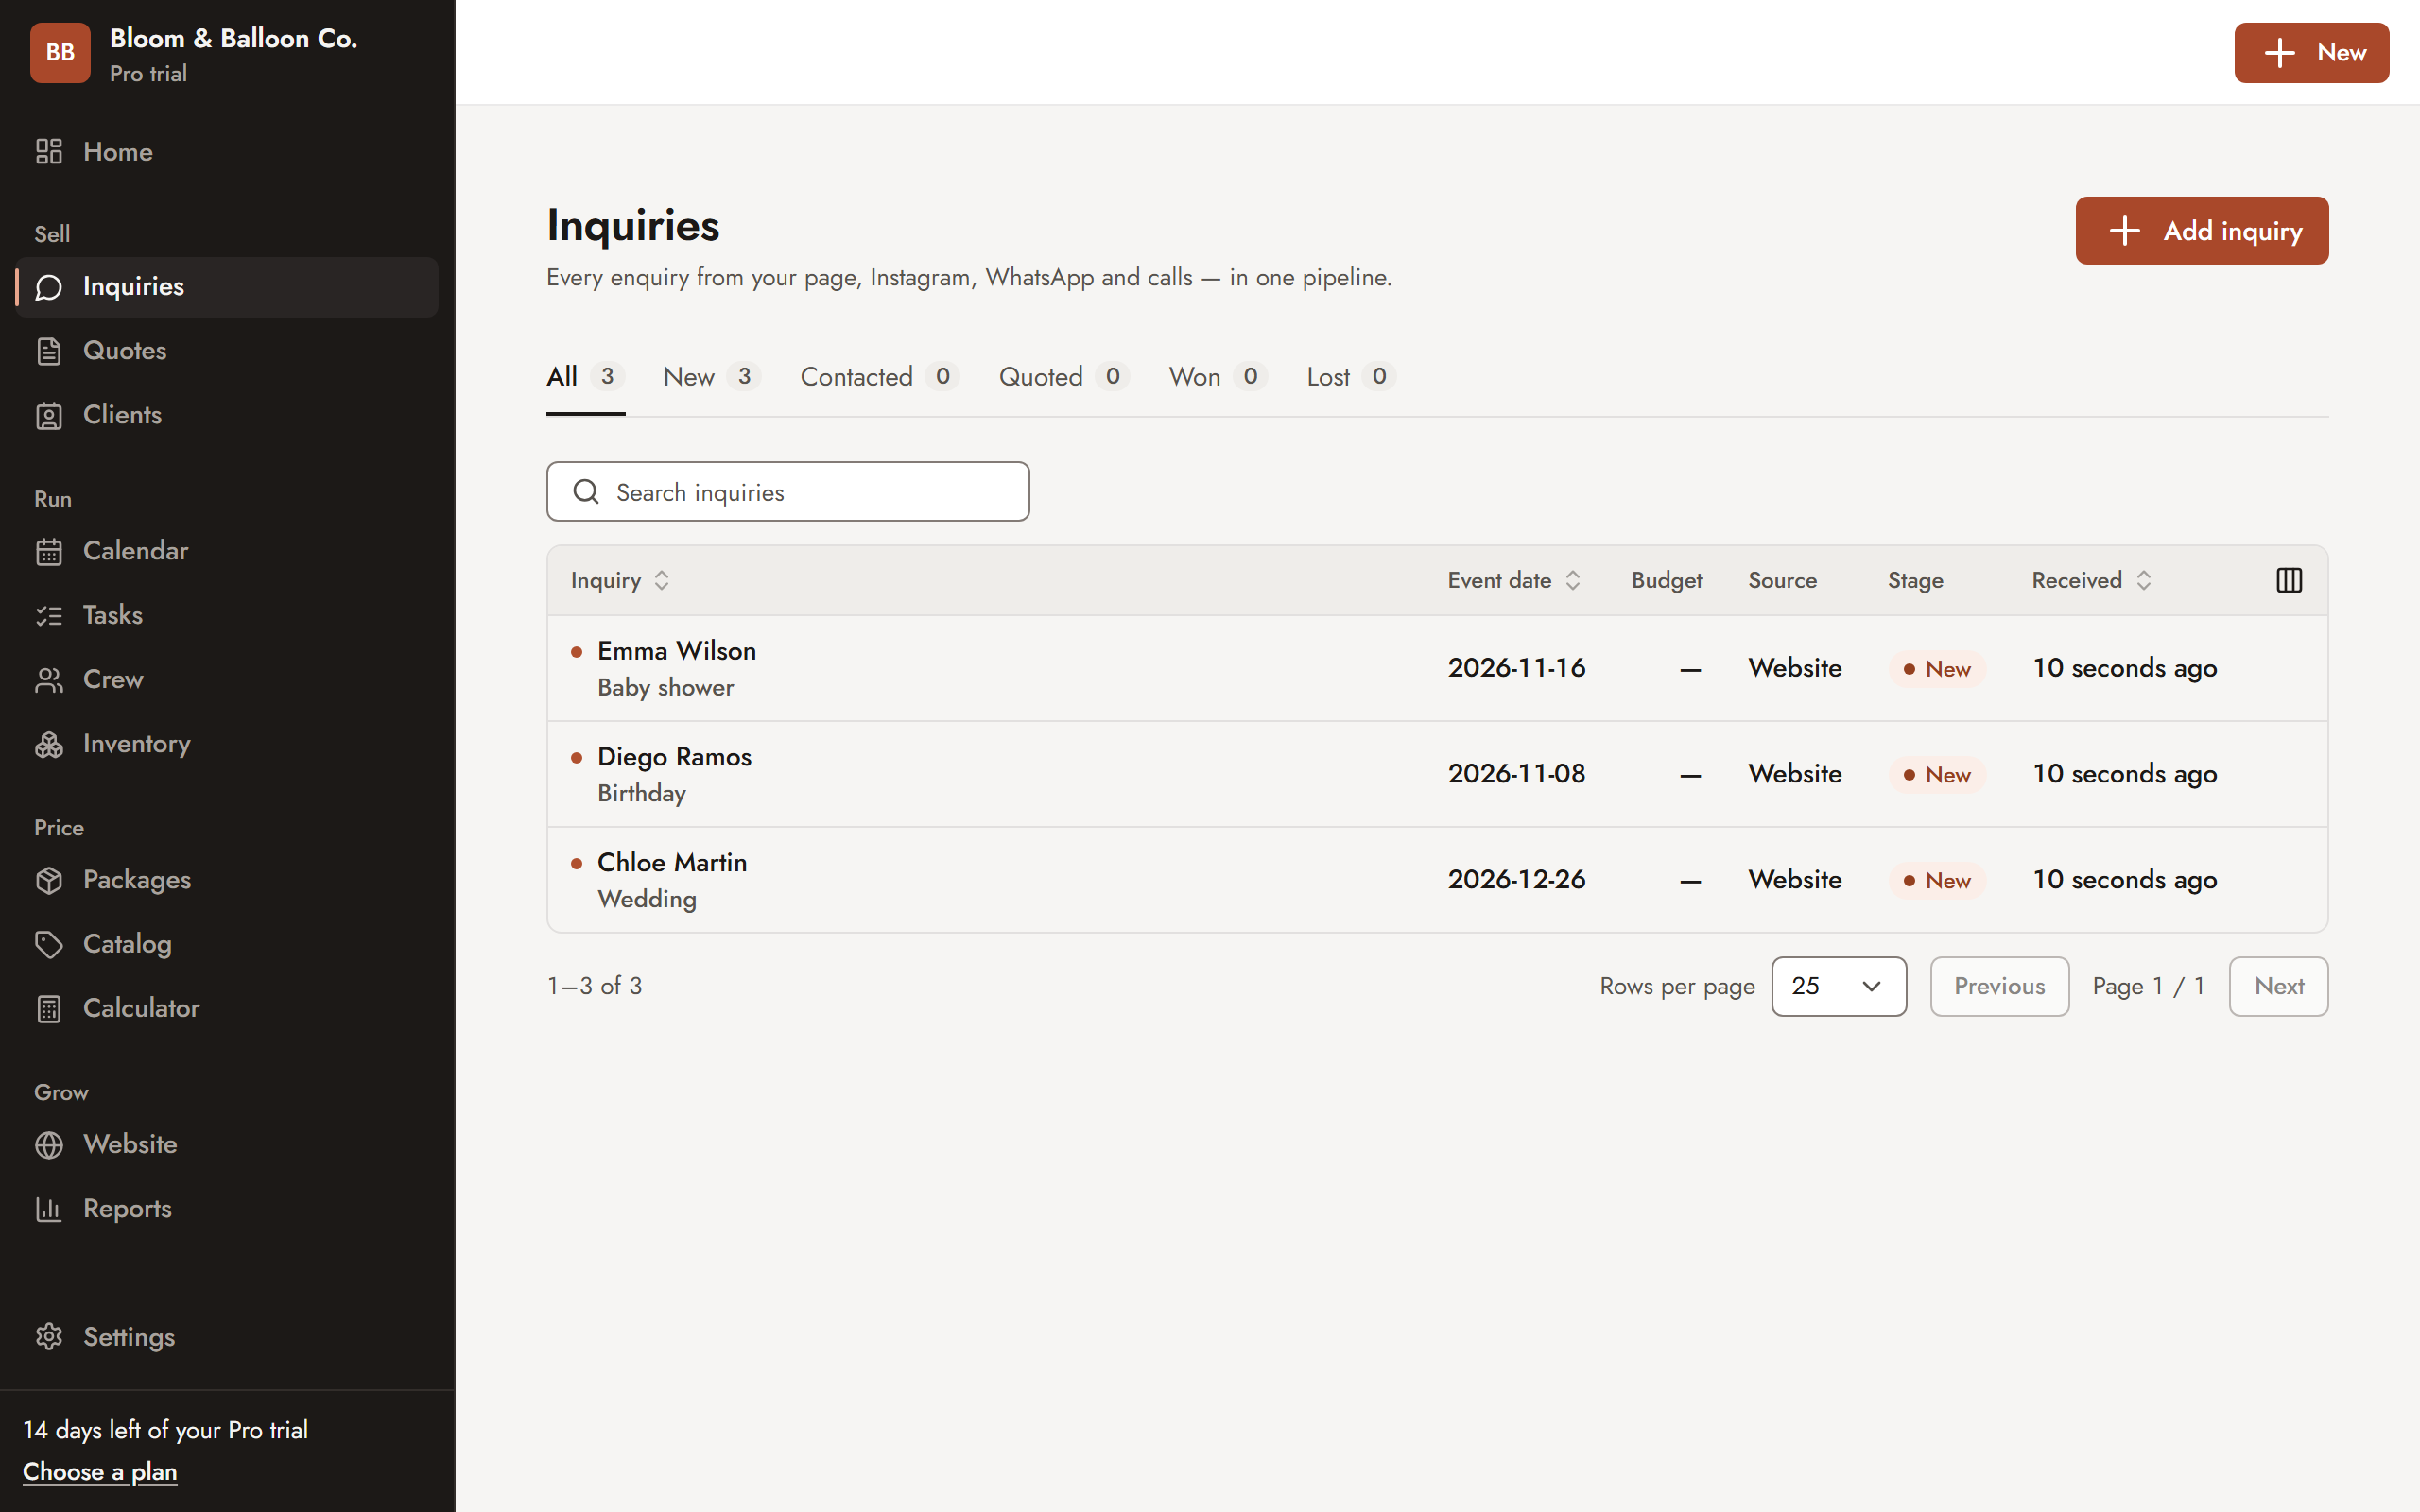Viewport: 2420px width, 1512px height.
Task: Click the New stage badge for Emma Wilson
Action: point(1937,669)
